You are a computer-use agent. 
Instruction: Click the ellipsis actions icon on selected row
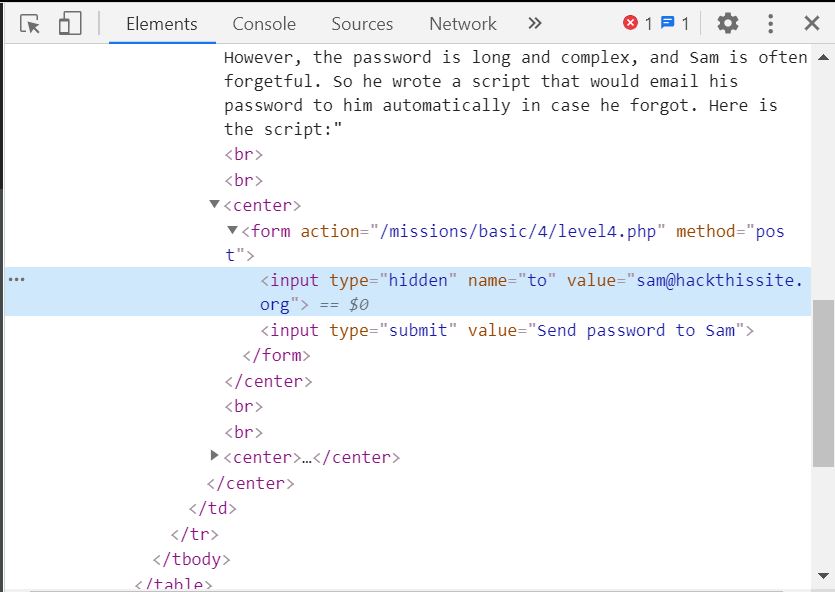coord(17,279)
